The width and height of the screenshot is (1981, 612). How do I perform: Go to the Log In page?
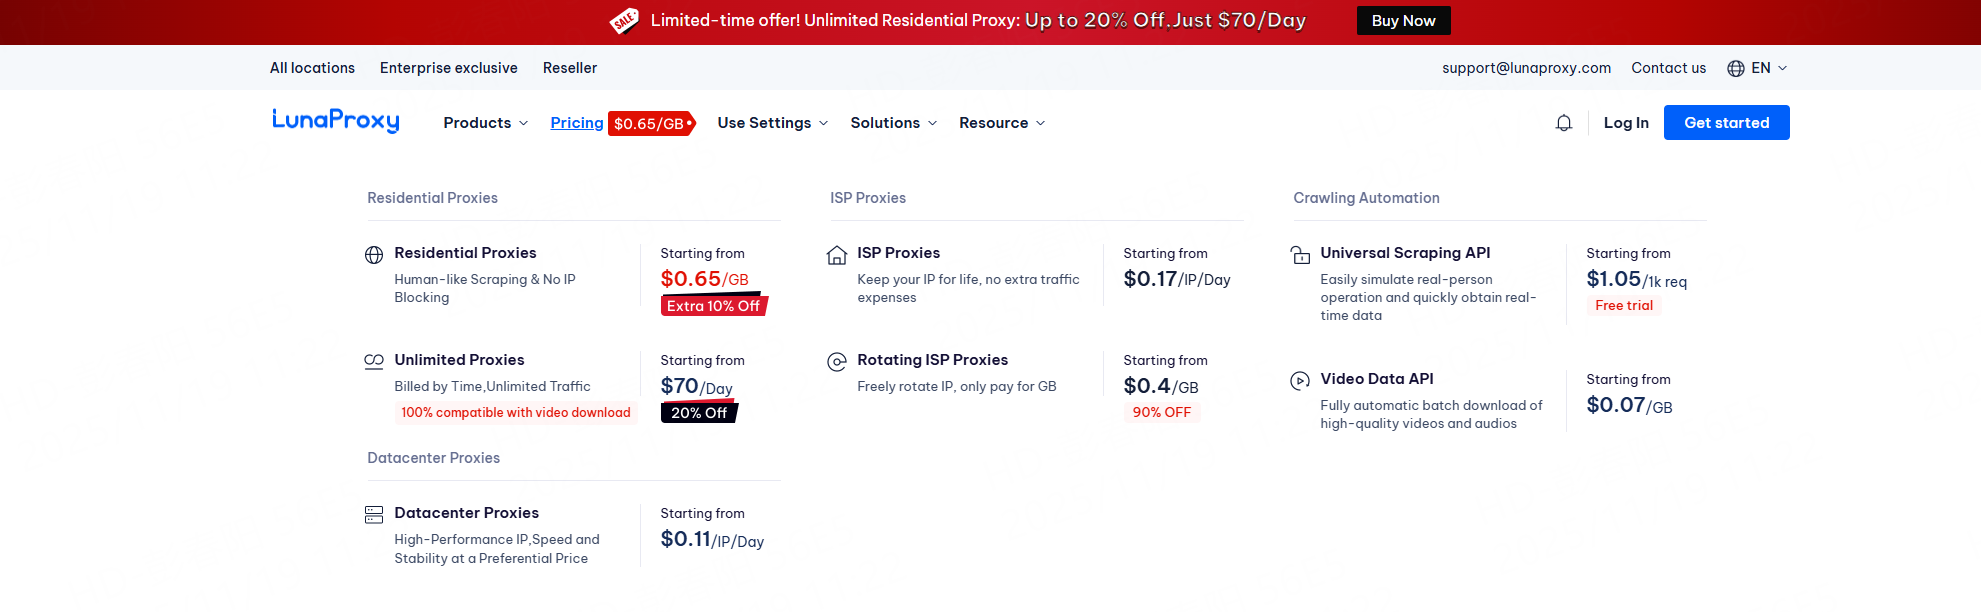tap(1626, 123)
